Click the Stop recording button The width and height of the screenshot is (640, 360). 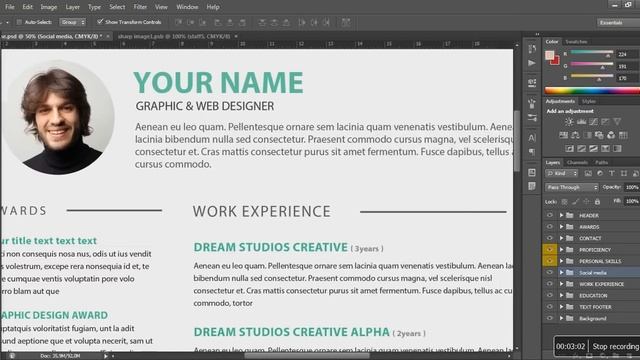pyautogui.click(x=616, y=347)
